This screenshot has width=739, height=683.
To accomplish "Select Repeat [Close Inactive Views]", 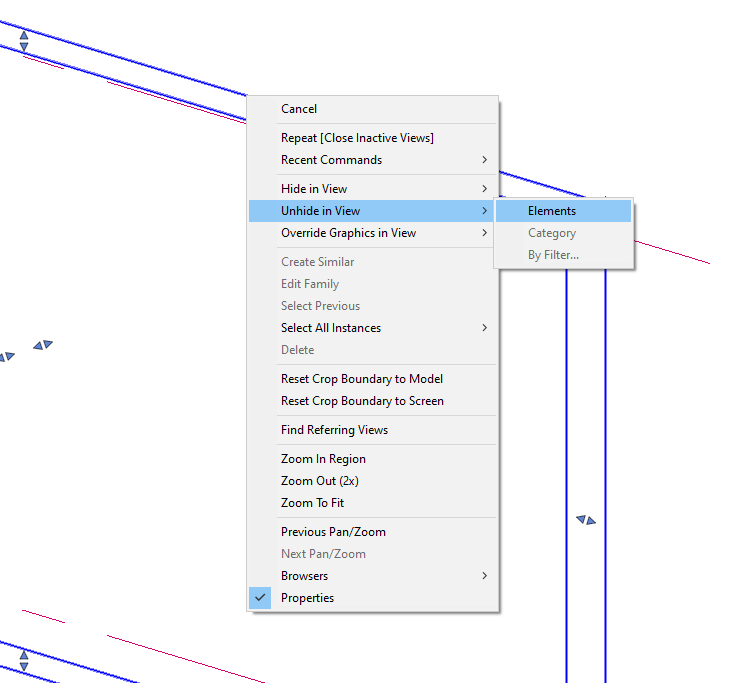I will tap(372, 138).
